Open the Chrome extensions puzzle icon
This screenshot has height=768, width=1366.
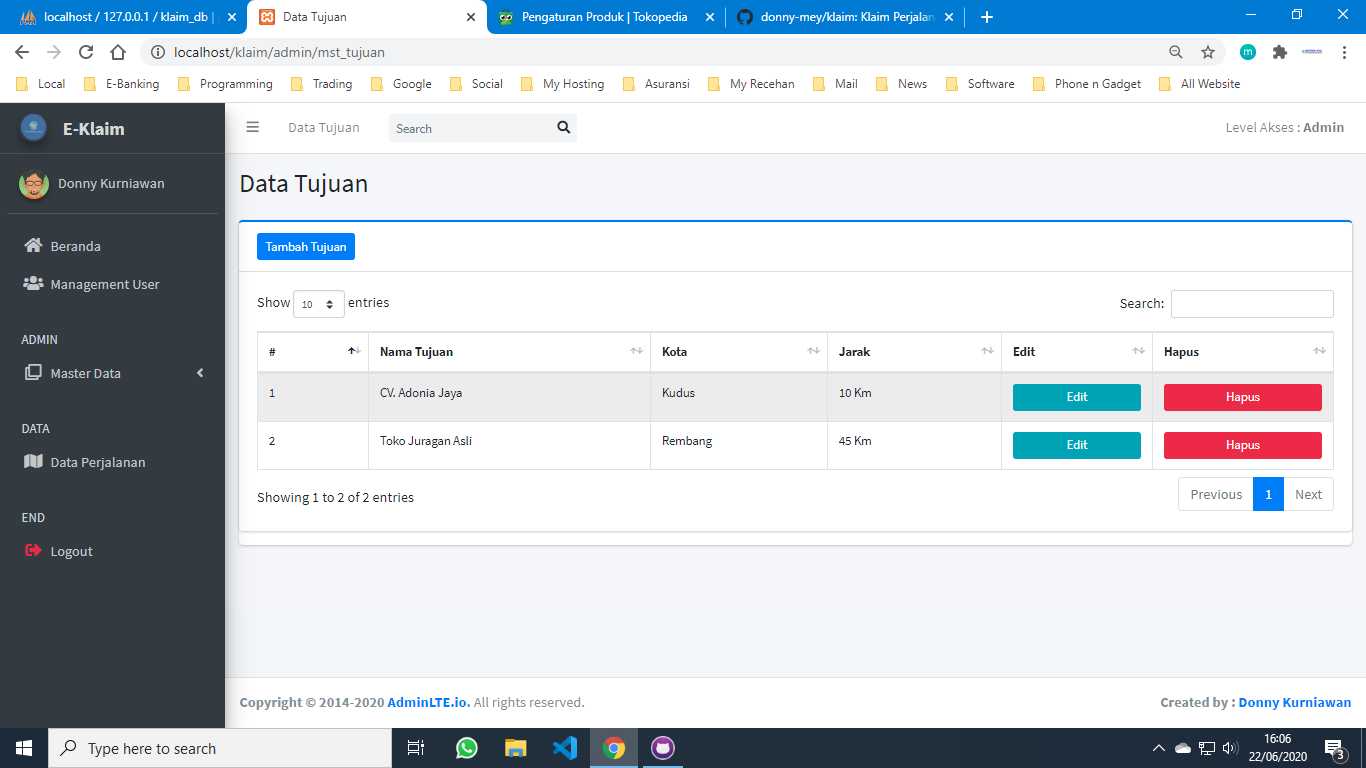1279,52
